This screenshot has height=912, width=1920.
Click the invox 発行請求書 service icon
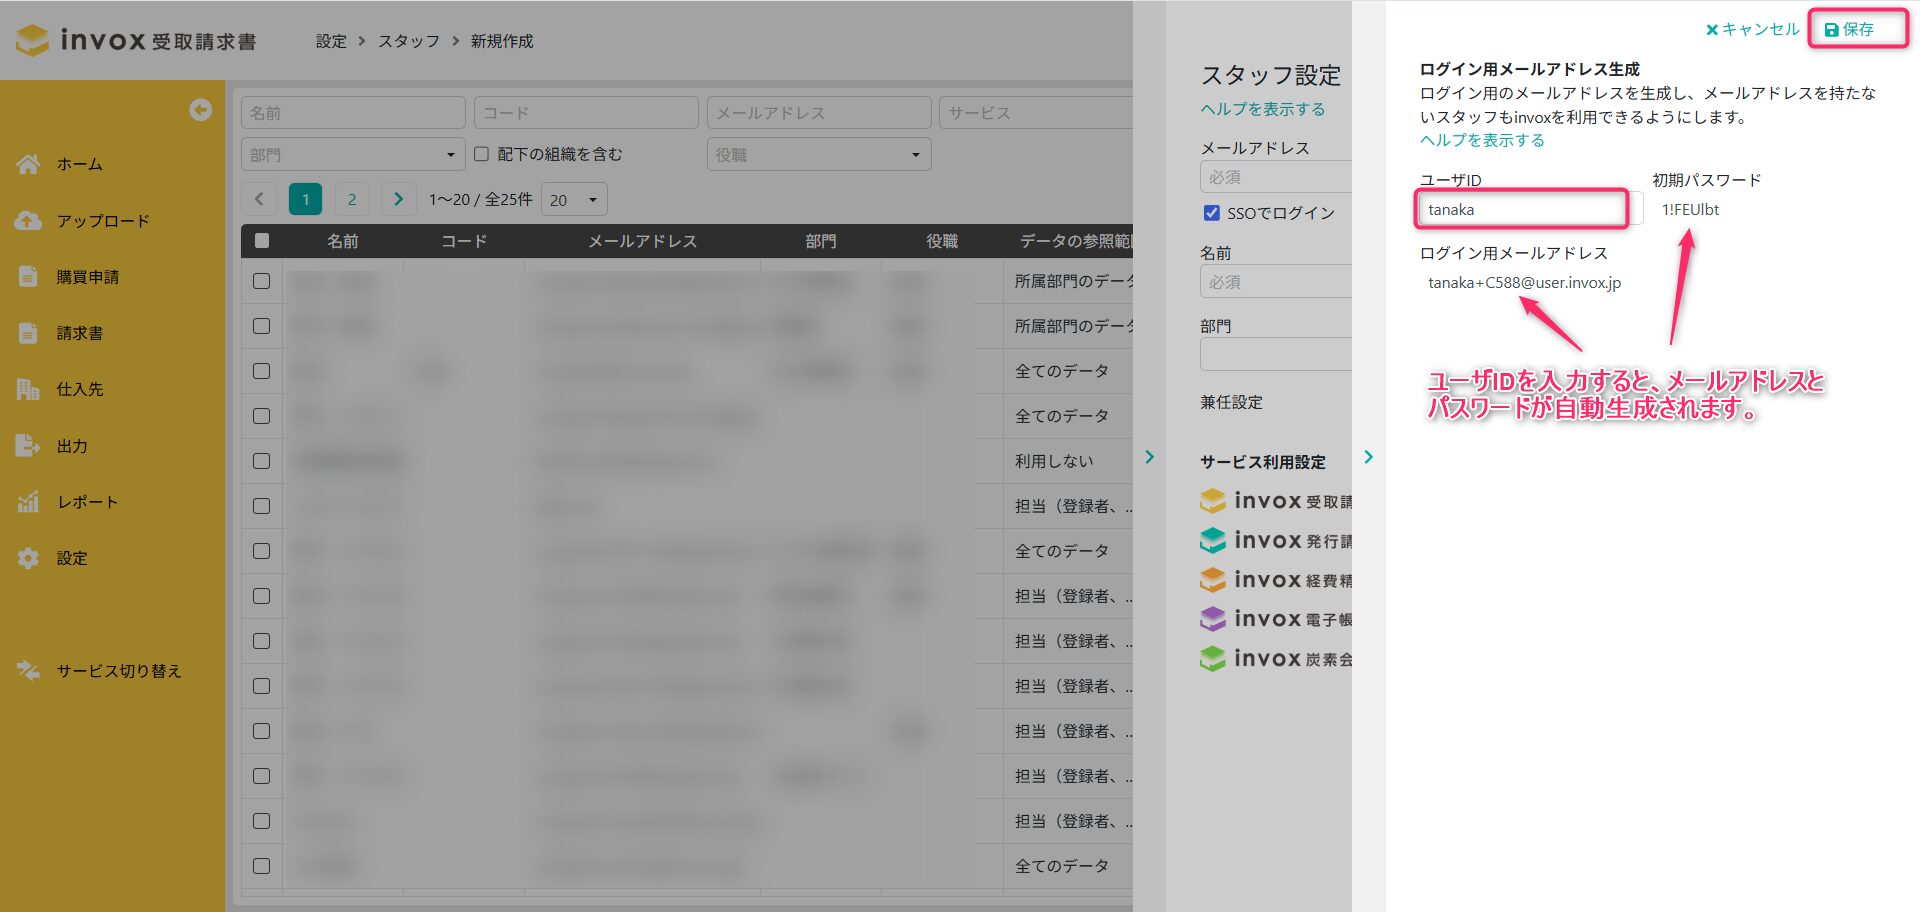[x=1213, y=540]
